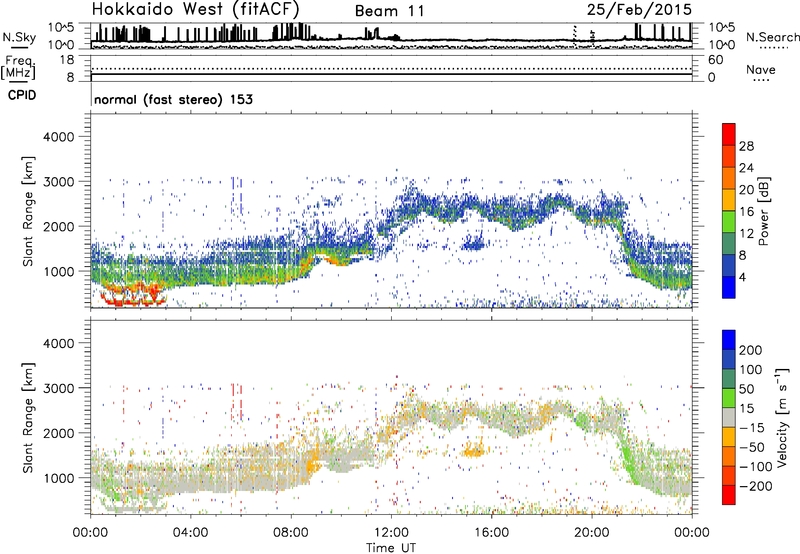Click the "Hokkaido West (fitACF)" plot title
The image size is (800, 554).
(195, 9)
